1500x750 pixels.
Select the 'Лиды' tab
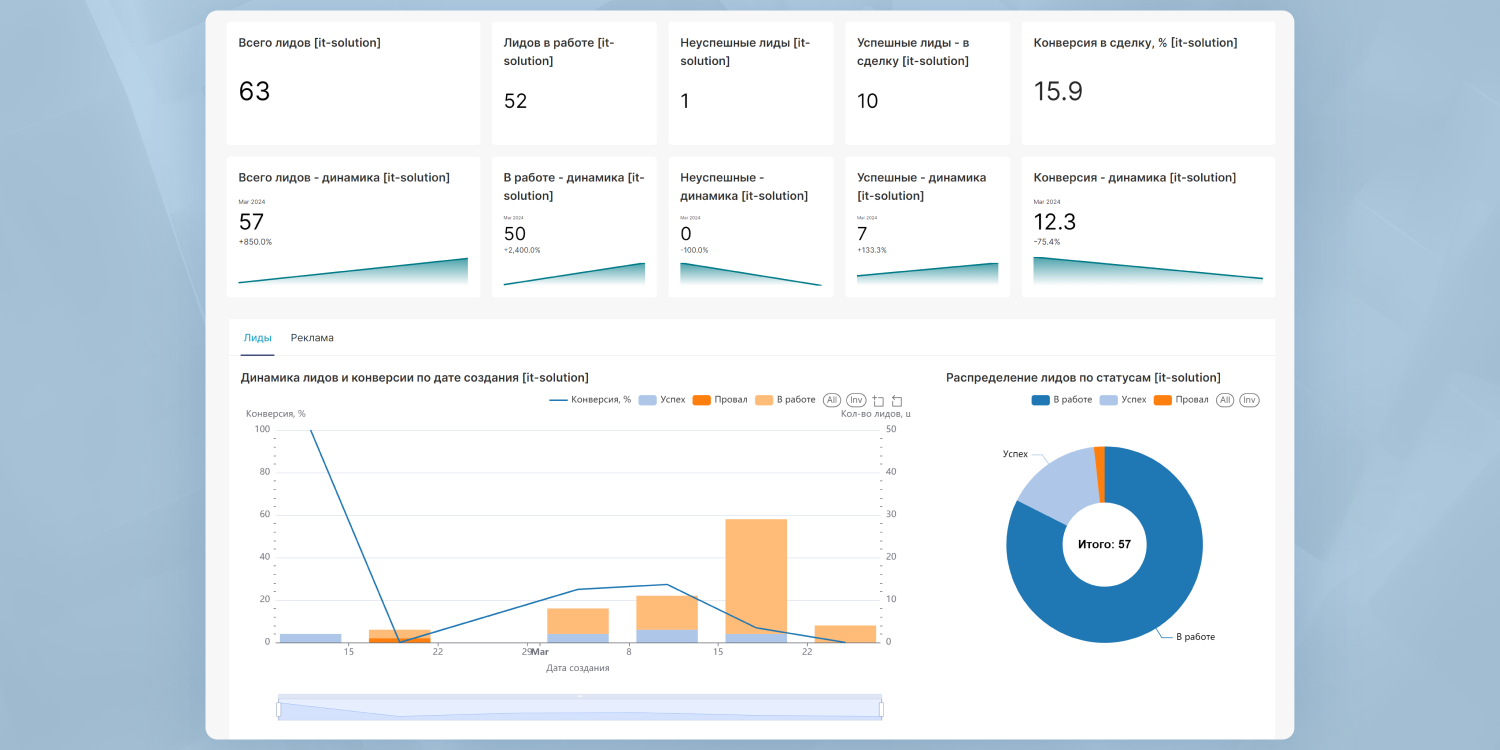257,338
